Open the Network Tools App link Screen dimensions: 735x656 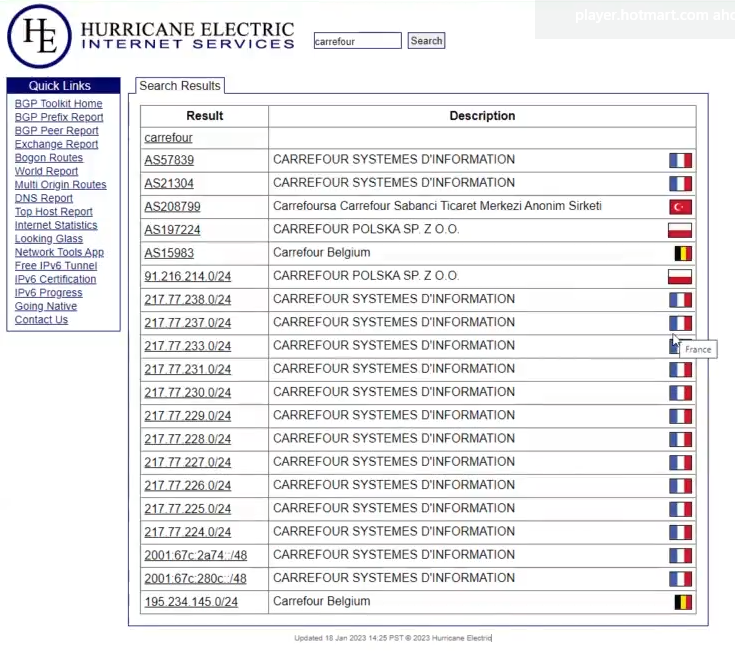(x=59, y=252)
